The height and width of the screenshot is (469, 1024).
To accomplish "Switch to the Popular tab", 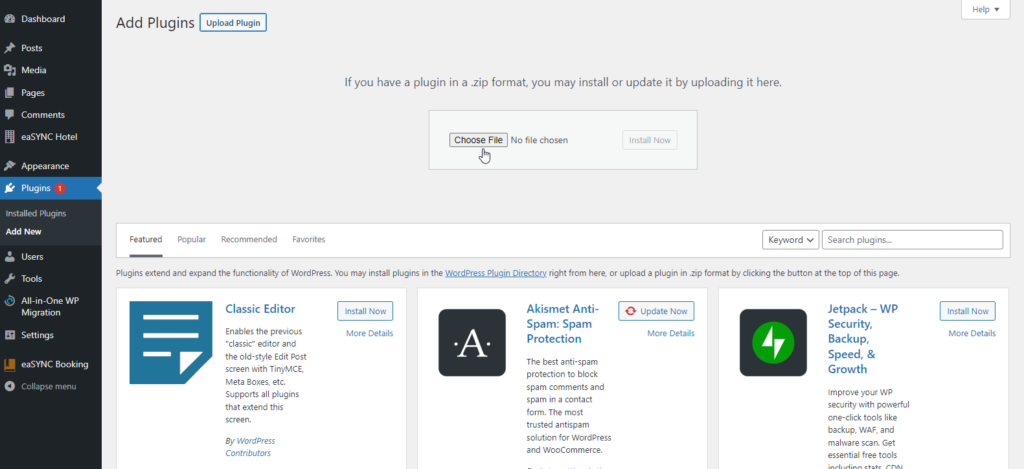I will (x=191, y=240).
